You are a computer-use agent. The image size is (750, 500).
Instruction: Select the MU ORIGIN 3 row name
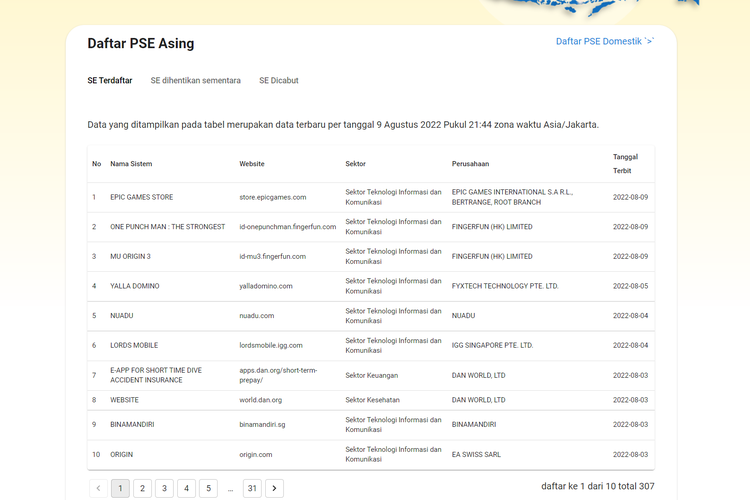130,256
